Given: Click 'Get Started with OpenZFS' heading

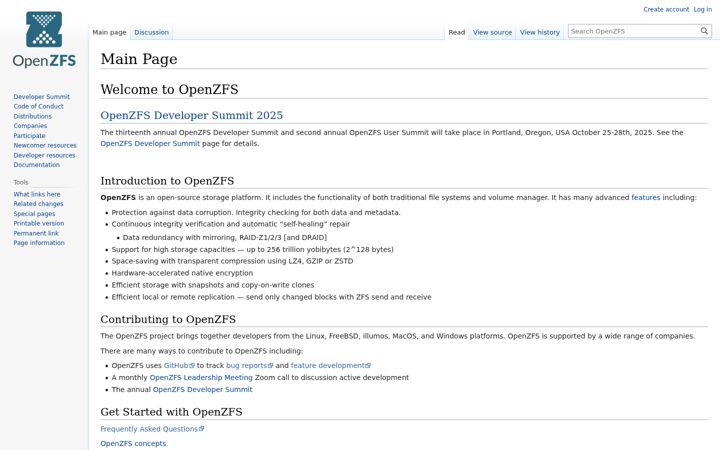Looking at the screenshot, I should [x=171, y=412].
